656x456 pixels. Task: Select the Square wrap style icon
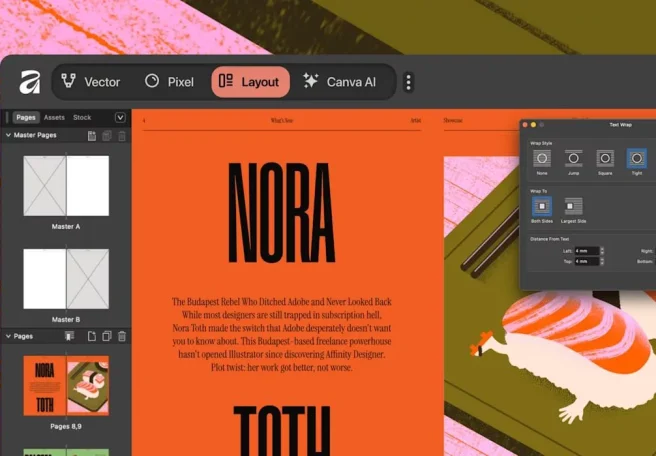605,158
